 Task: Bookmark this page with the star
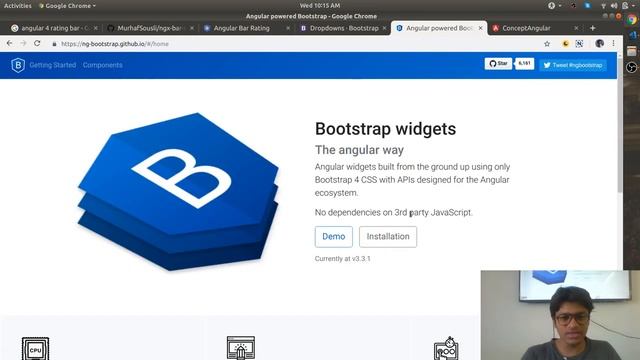[x=547, y=44]
